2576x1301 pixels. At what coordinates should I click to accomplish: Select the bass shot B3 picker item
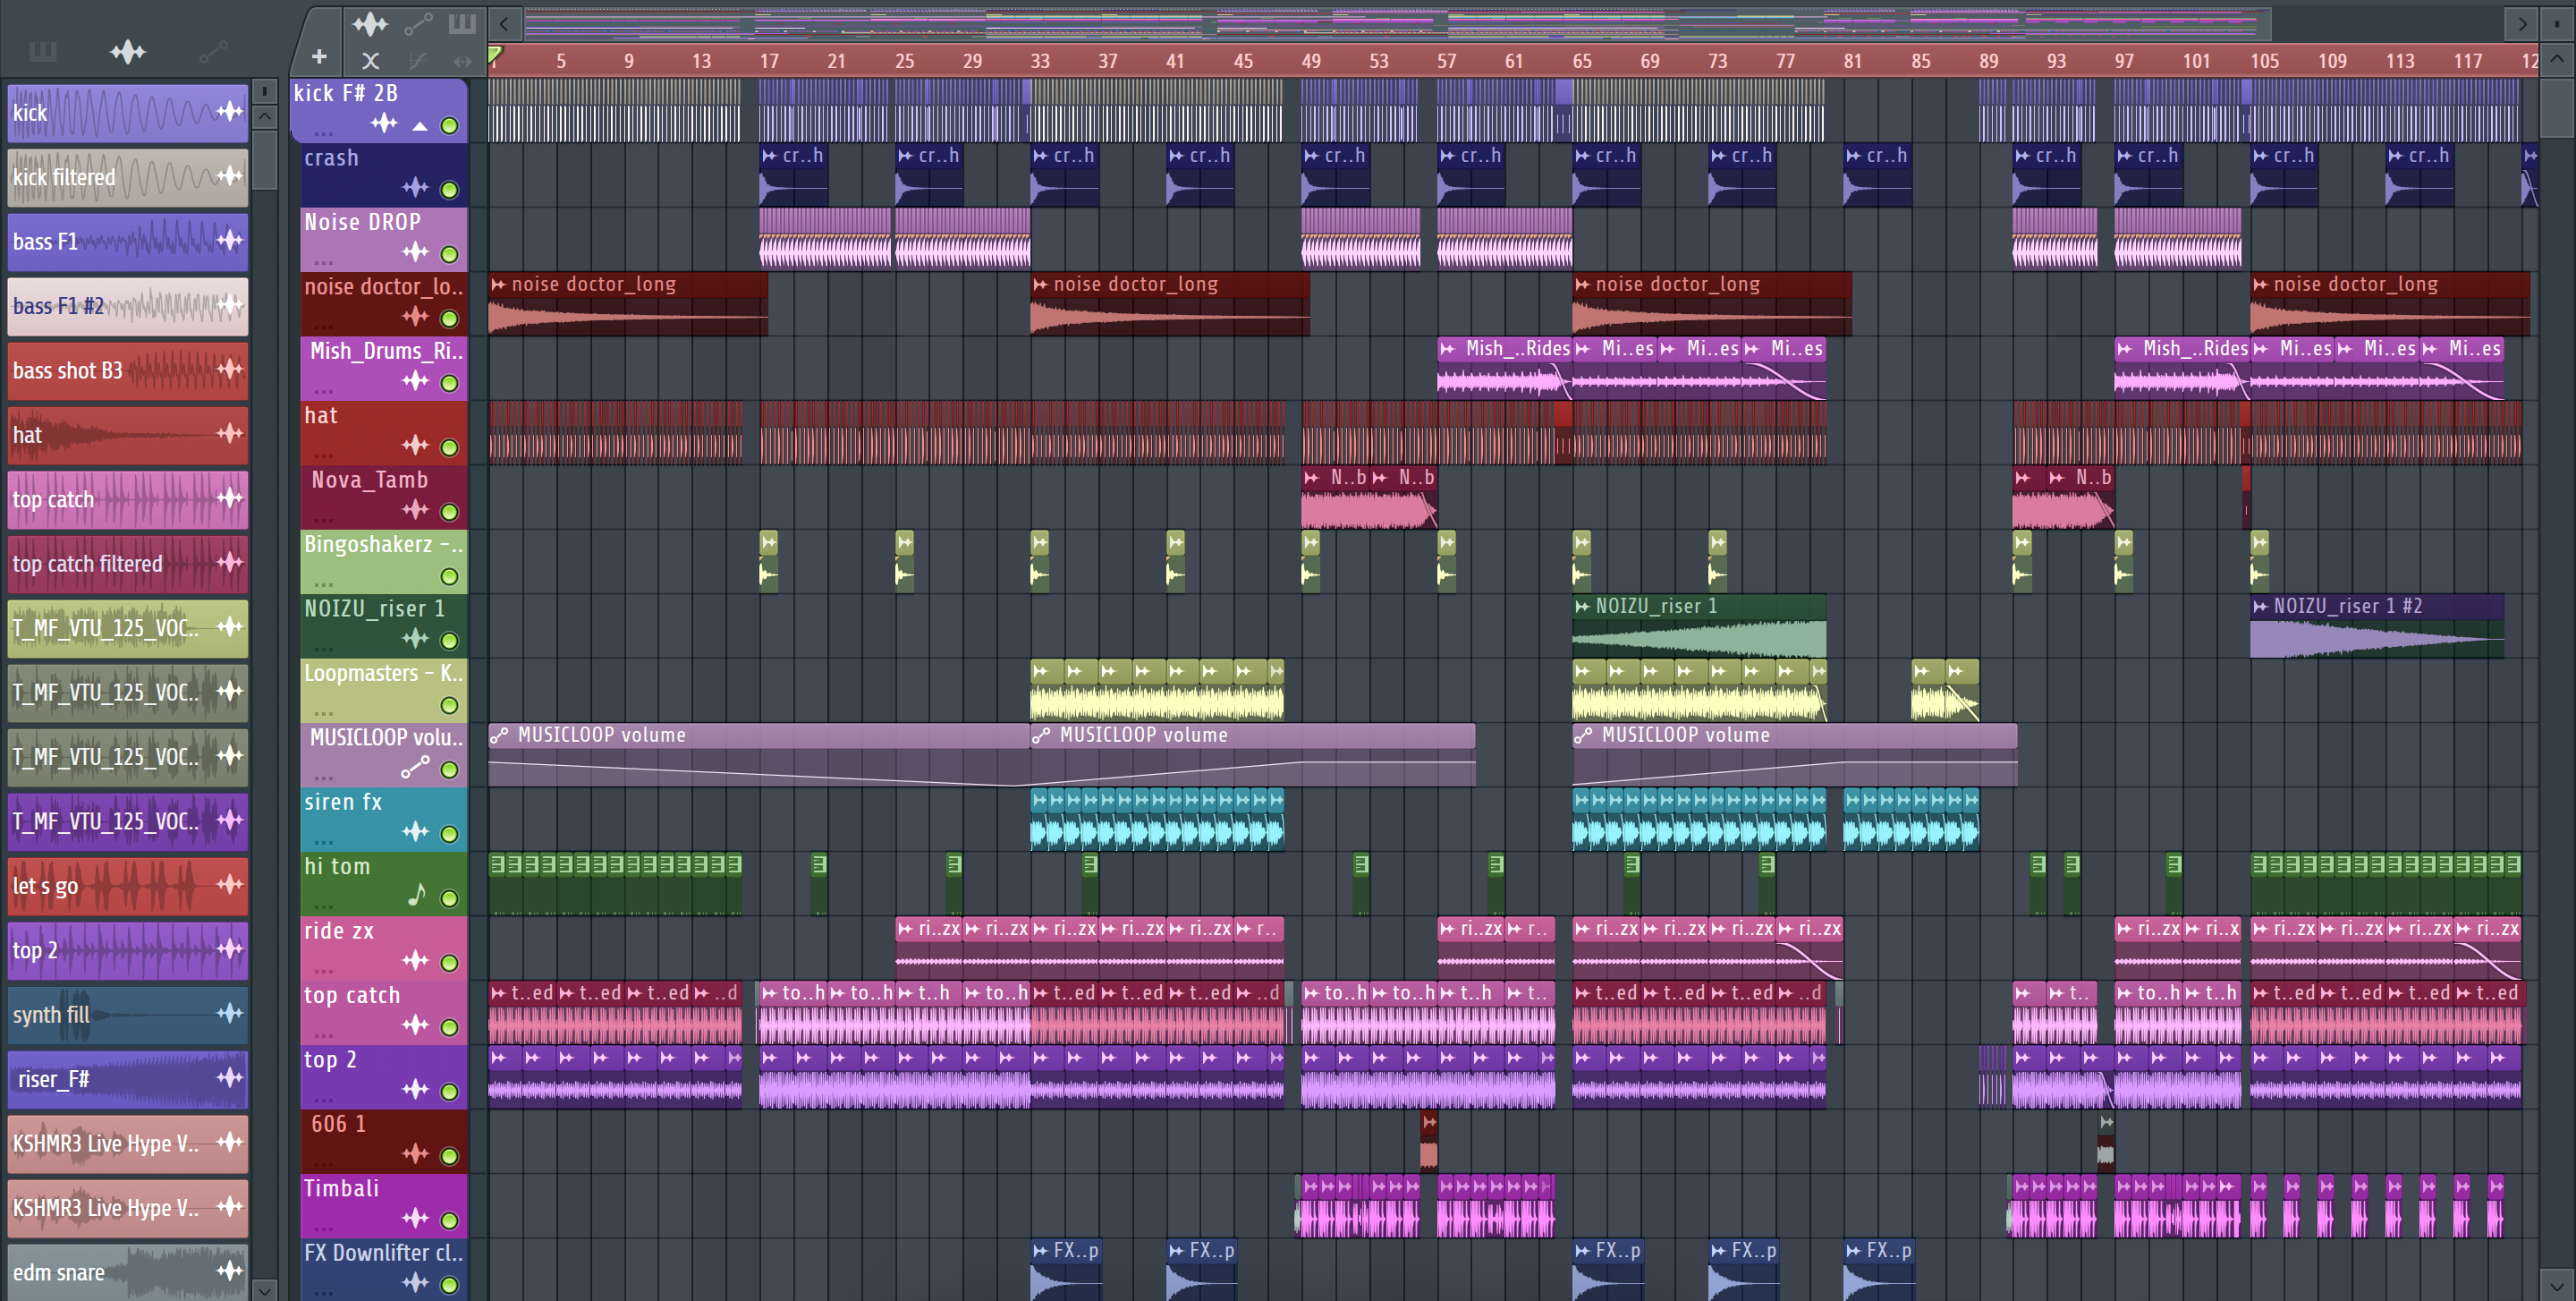tap(128, 370)
